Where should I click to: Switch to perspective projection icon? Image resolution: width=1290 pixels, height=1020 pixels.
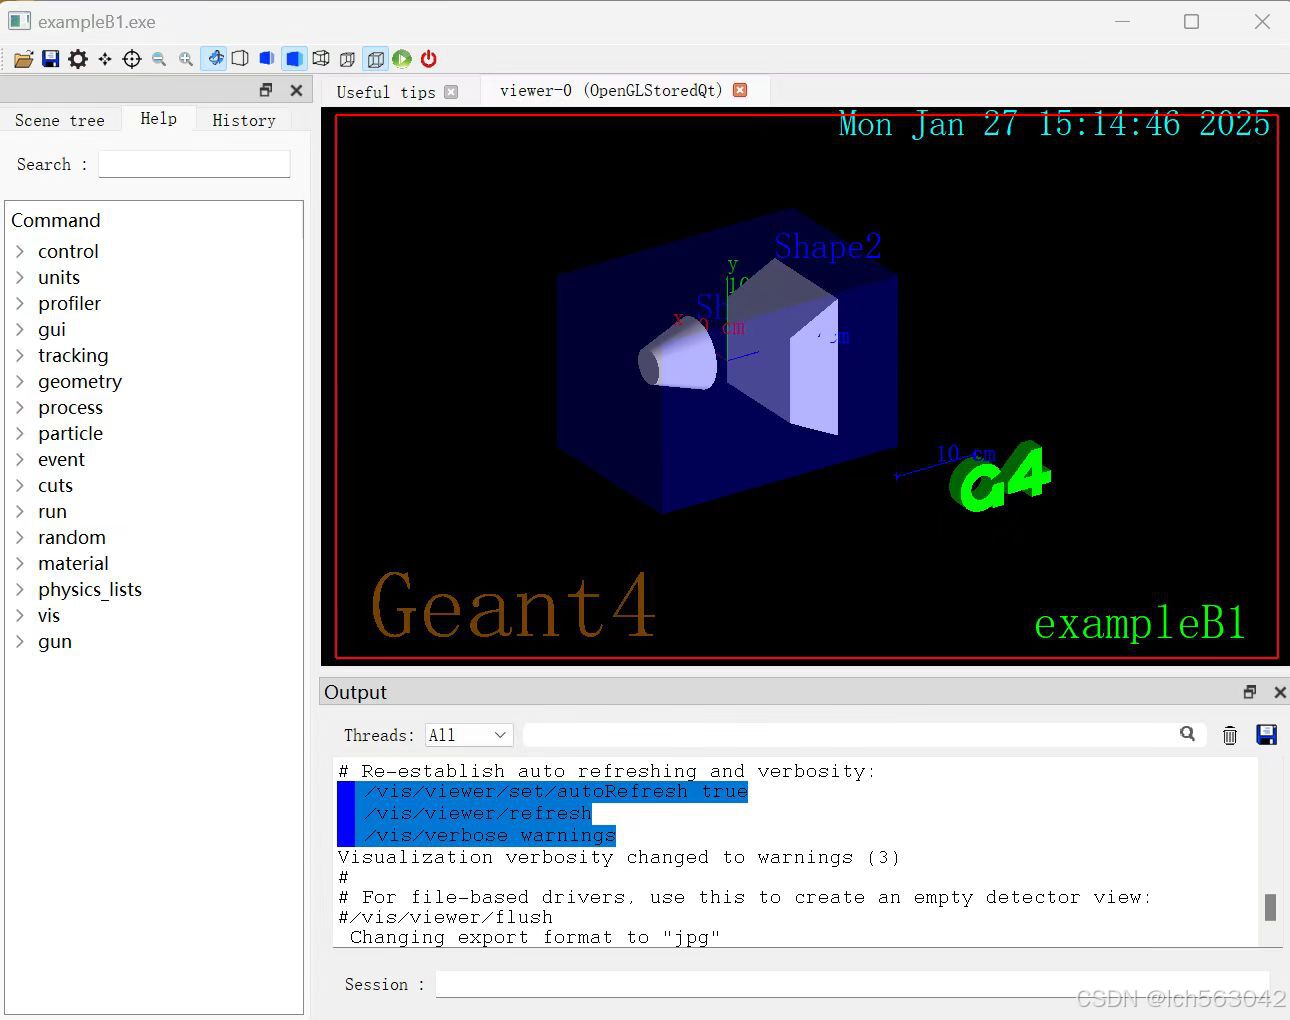coord(347,59)
